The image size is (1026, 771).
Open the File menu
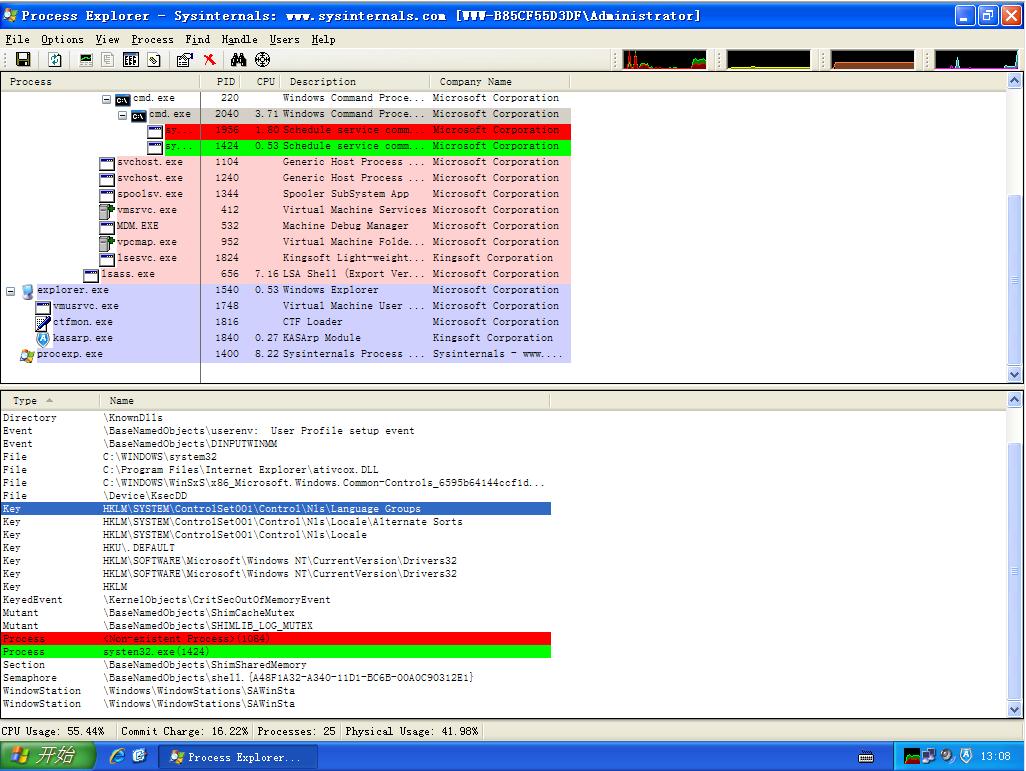point(18,39)
